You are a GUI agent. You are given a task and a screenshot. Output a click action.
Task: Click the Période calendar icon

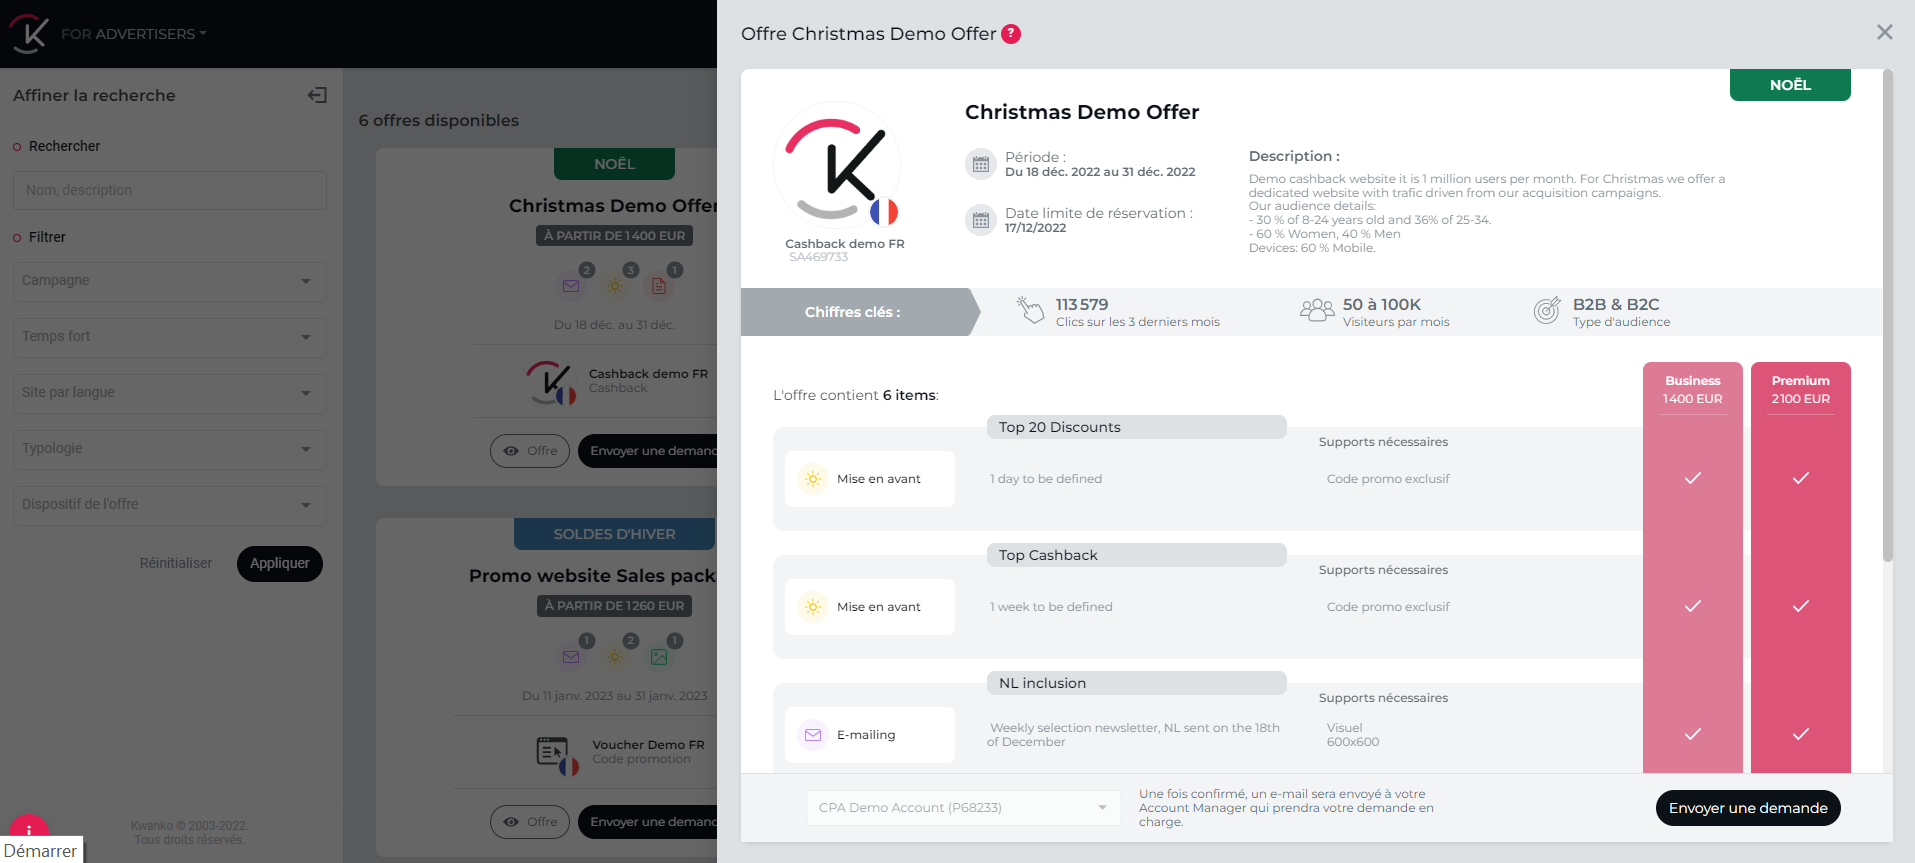980,164
